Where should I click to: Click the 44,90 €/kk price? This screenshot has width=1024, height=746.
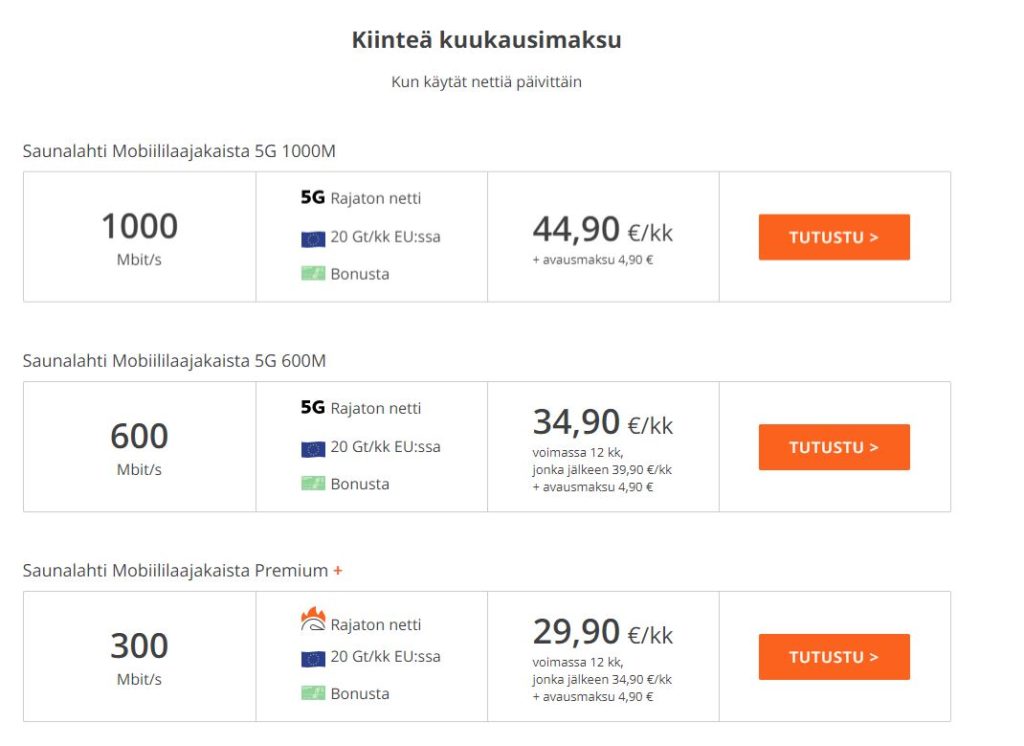[602, 230]
